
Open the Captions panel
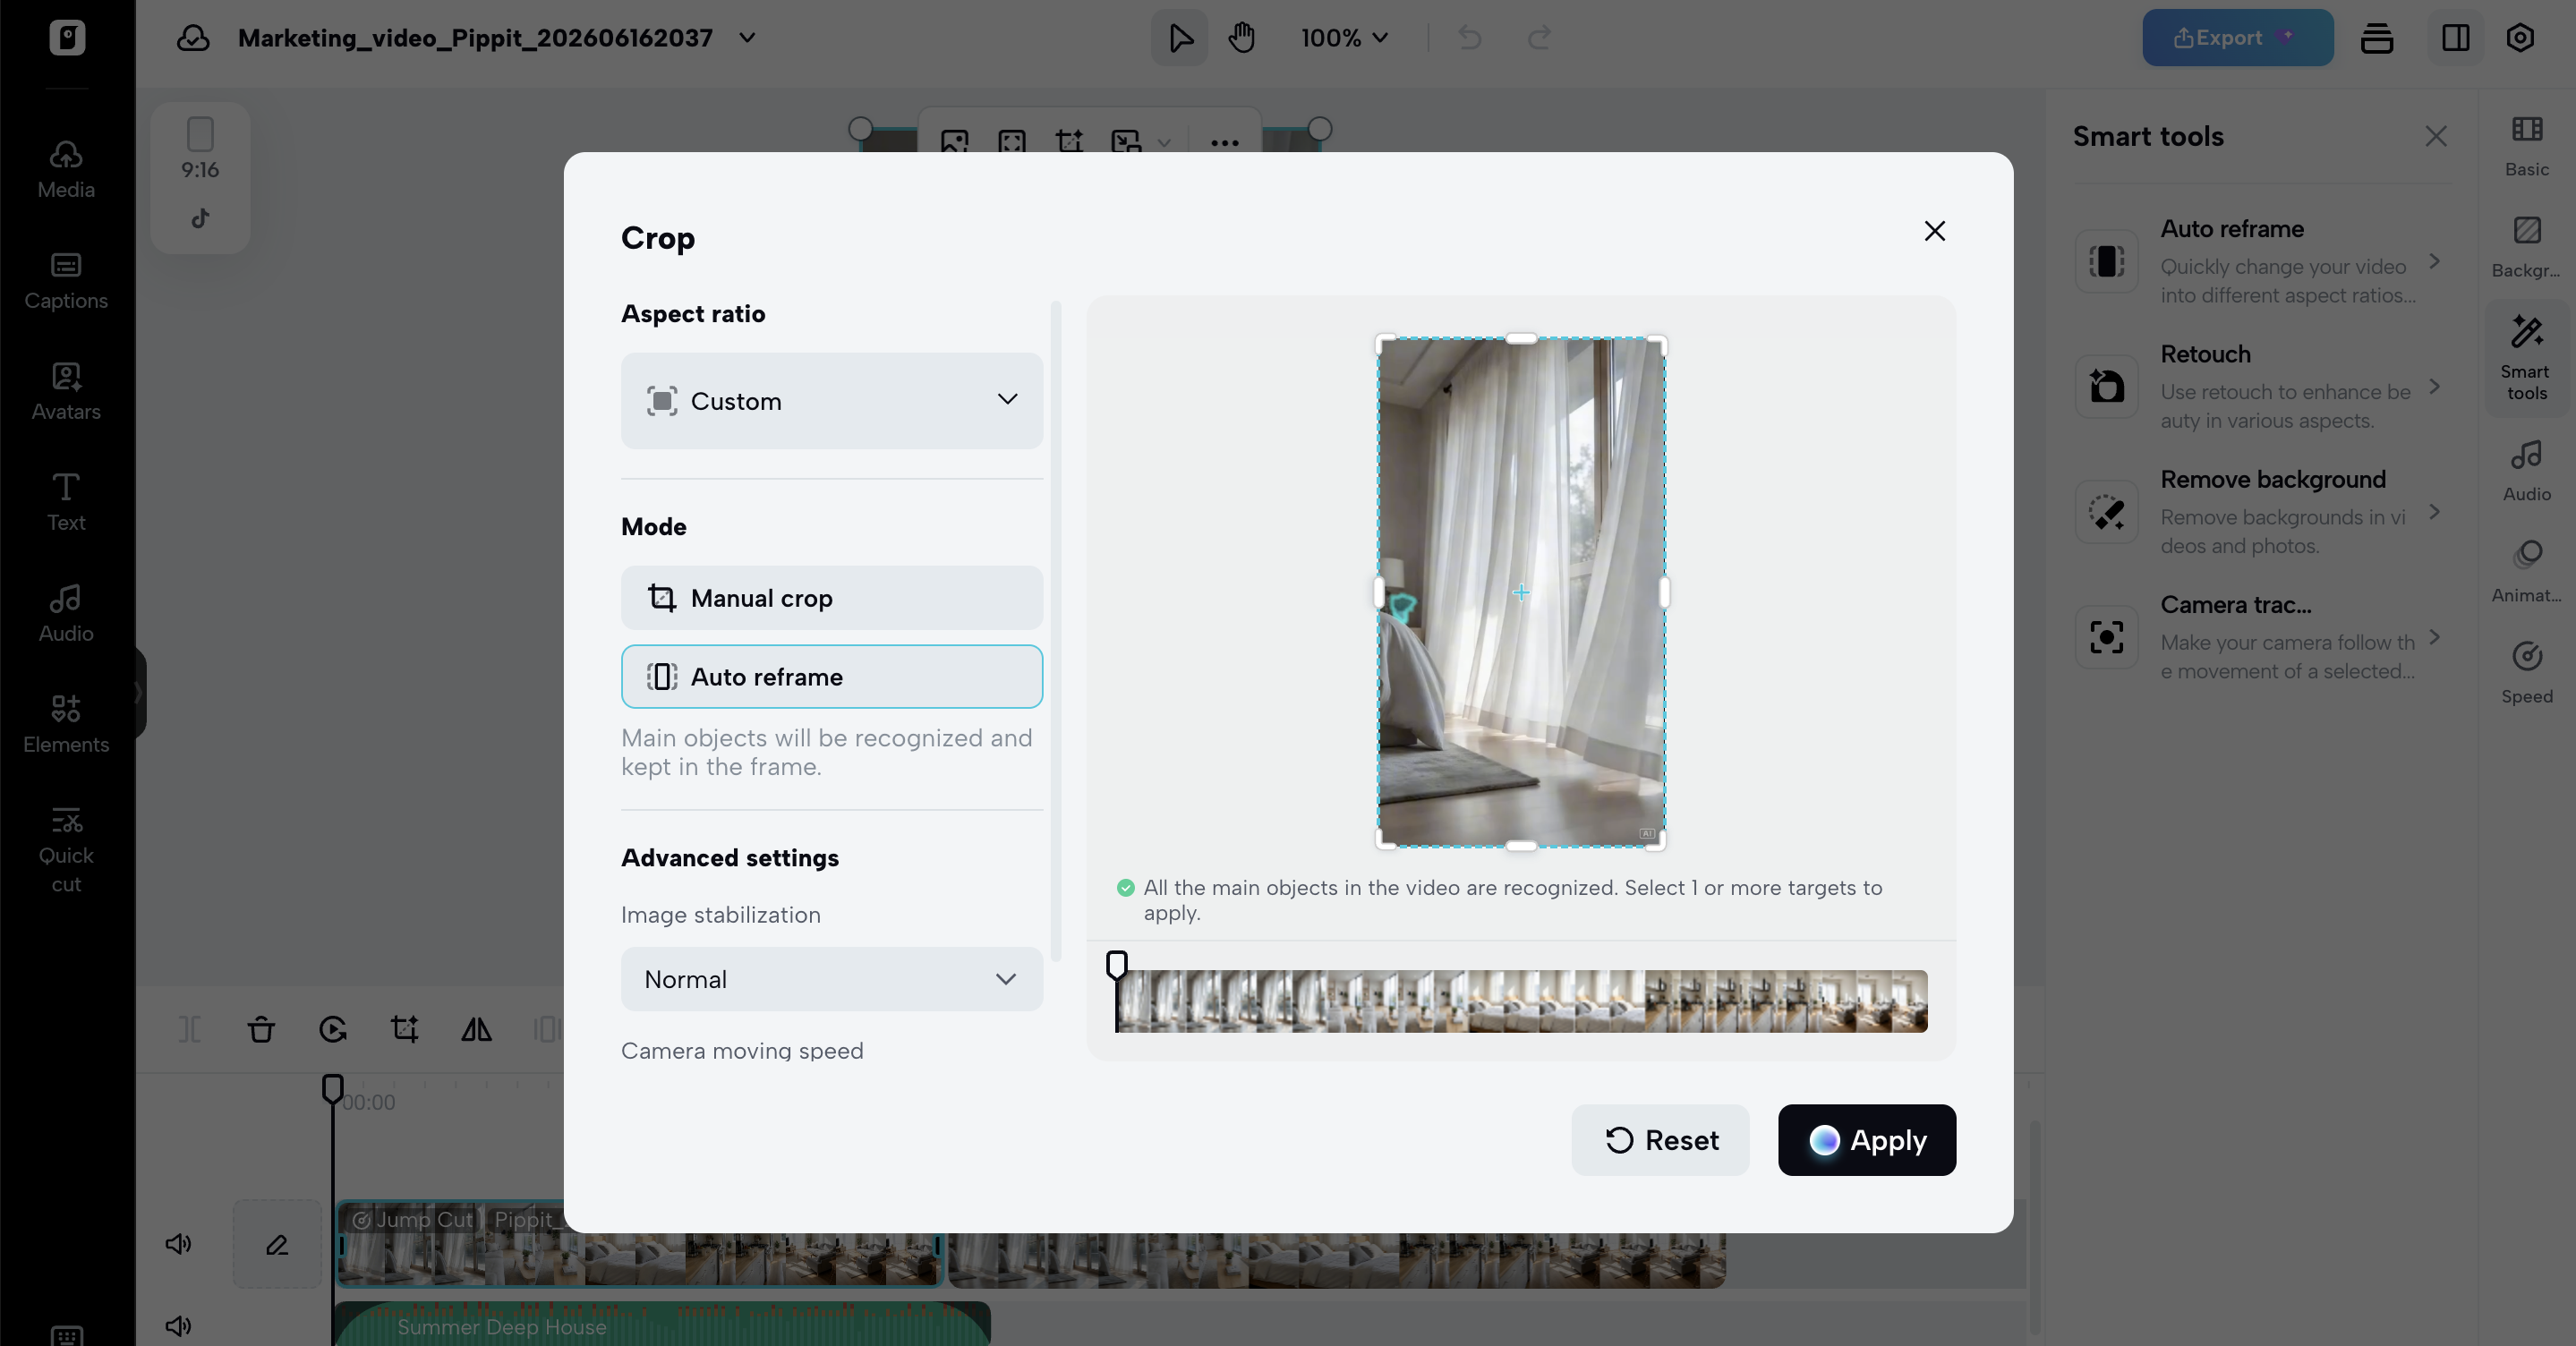pyautogui.click(x=66, y=280)
